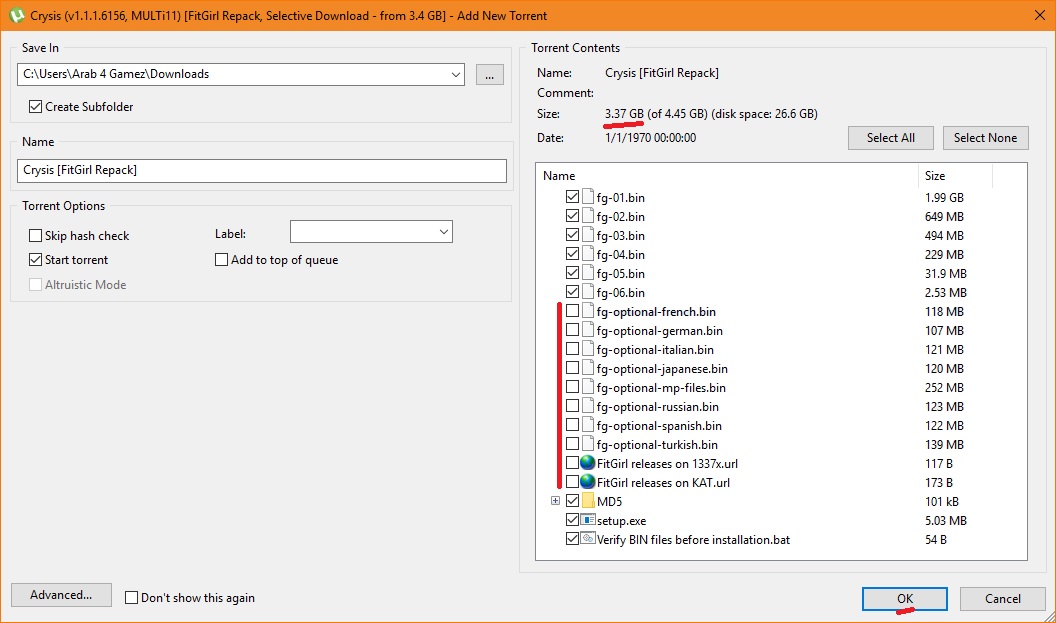Click the fg-optional-mp-files.bin file icon

point(587,387)
